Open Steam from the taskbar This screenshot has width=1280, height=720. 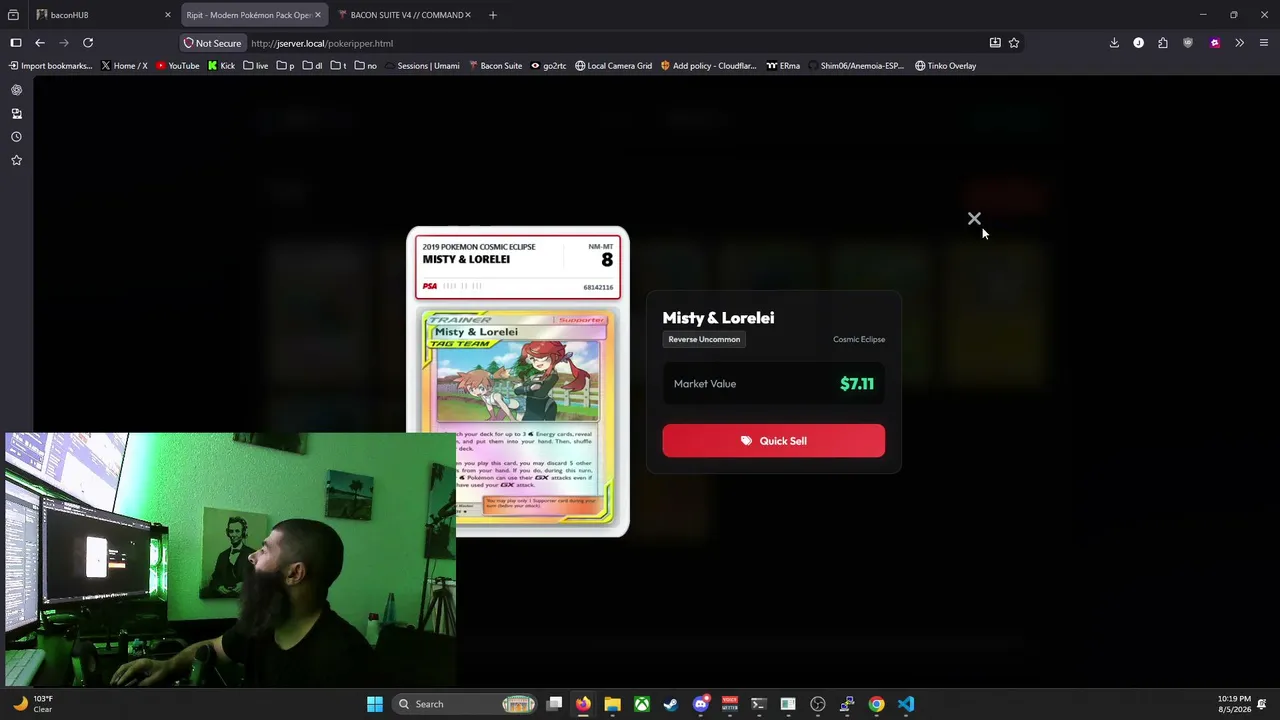671,704
